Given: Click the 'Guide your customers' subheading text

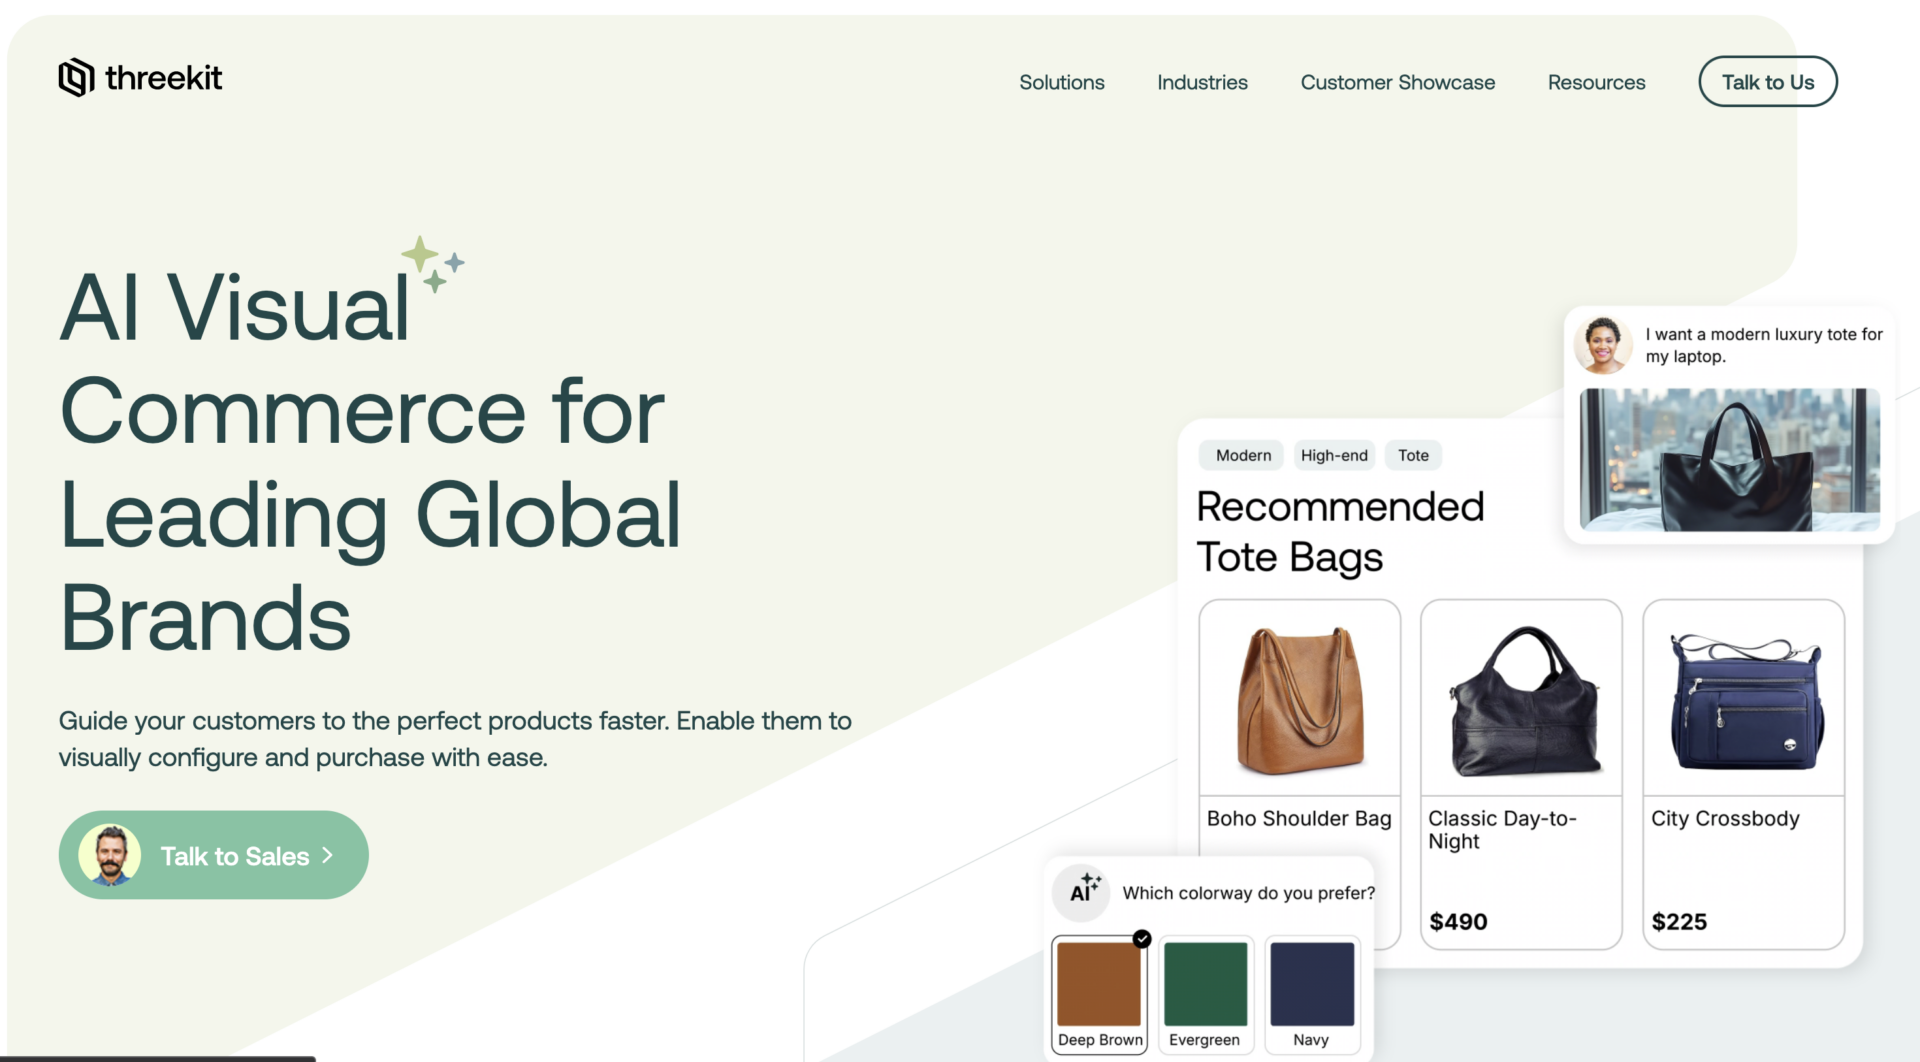Looking at the screenshot, I should pos(455,739).
